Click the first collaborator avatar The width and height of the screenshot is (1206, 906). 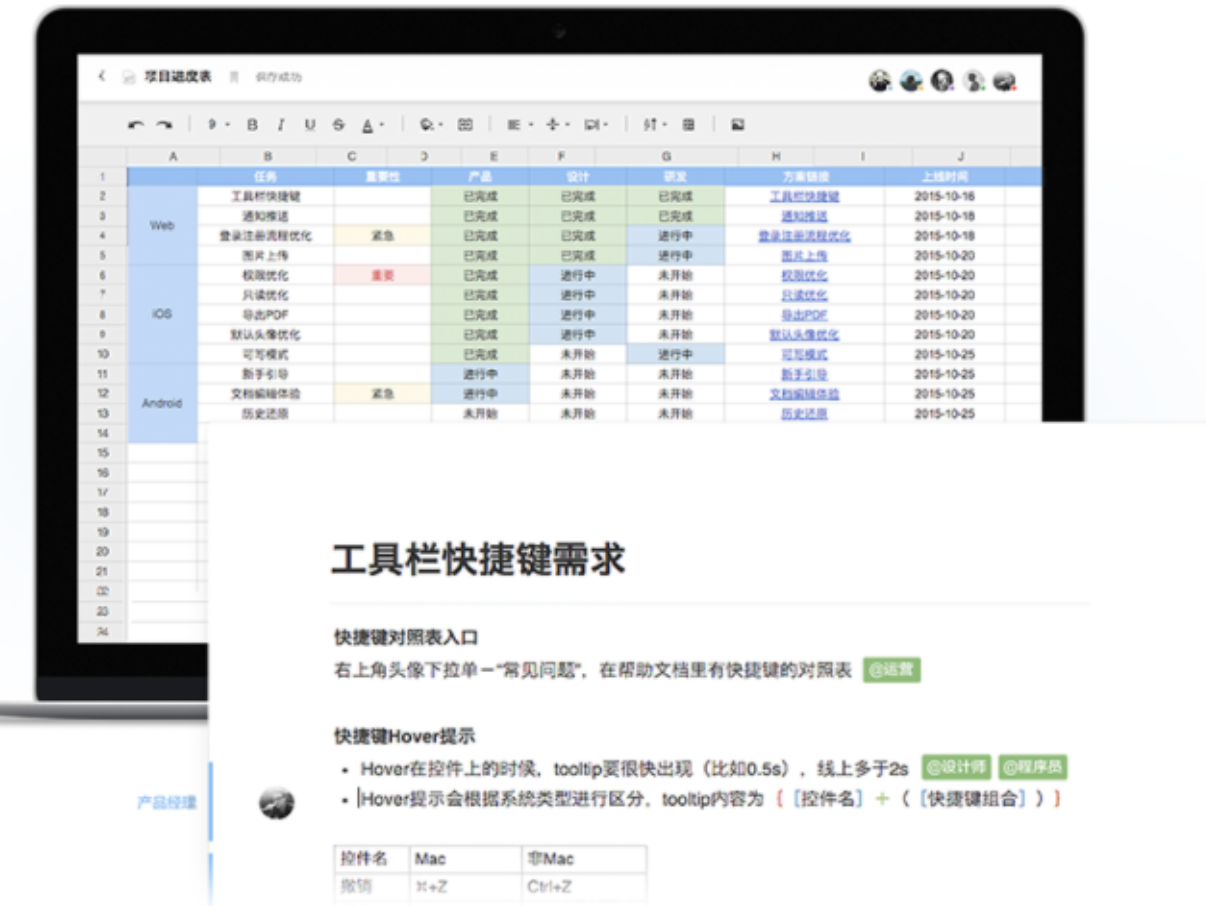880,82
